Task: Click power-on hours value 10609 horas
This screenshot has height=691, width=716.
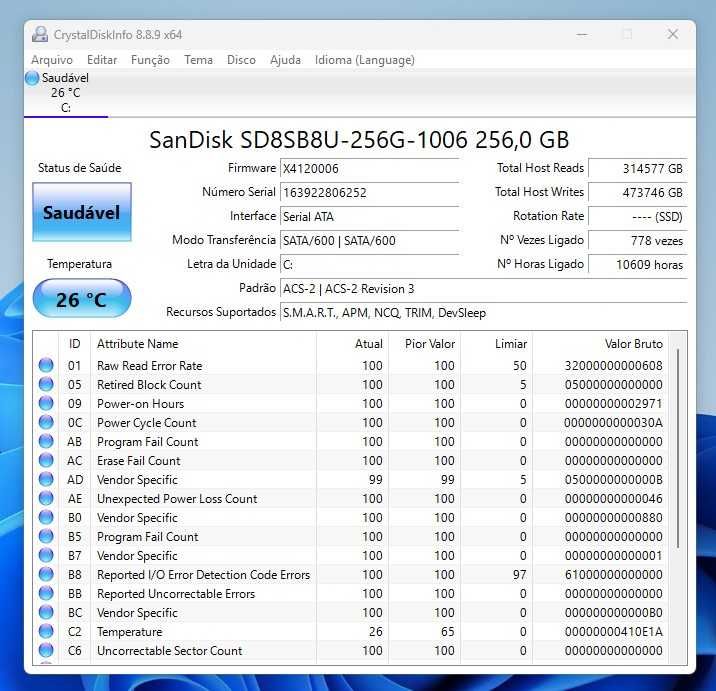Action: (x=637, y=264)
